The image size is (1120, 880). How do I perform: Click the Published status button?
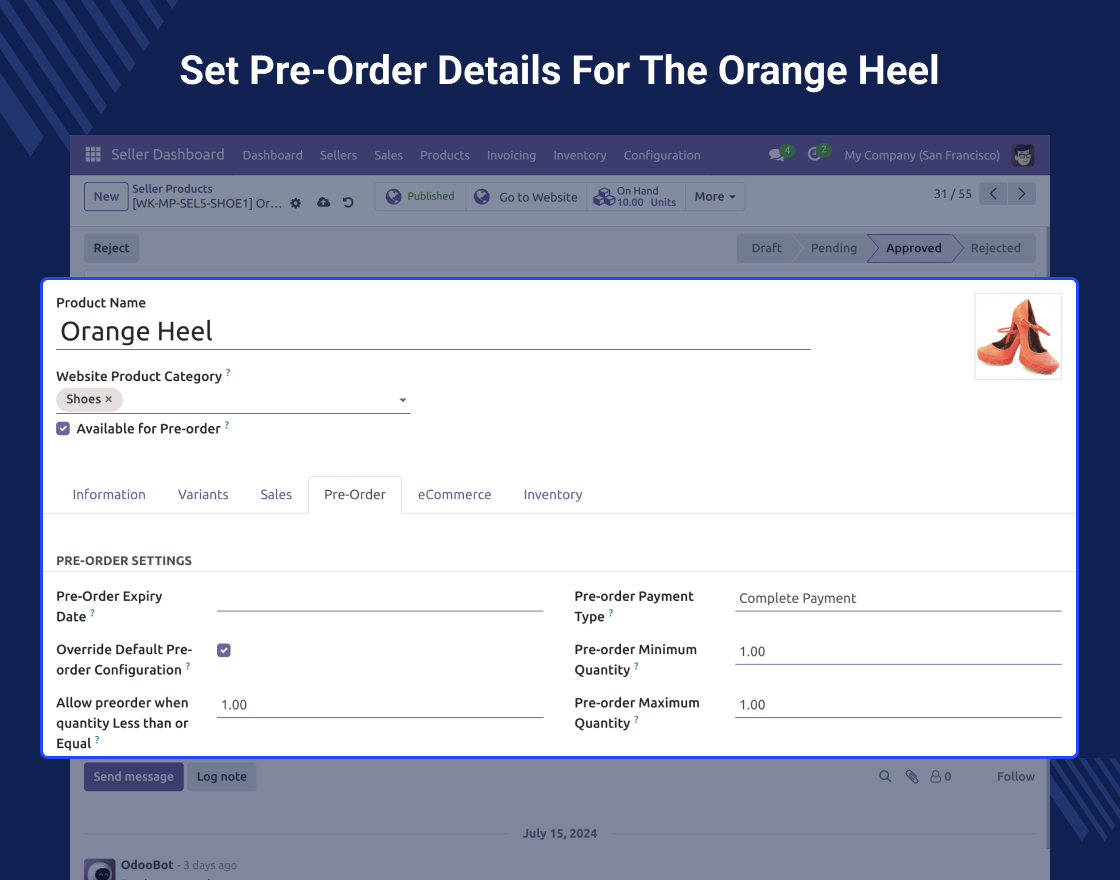pos(420,196)
